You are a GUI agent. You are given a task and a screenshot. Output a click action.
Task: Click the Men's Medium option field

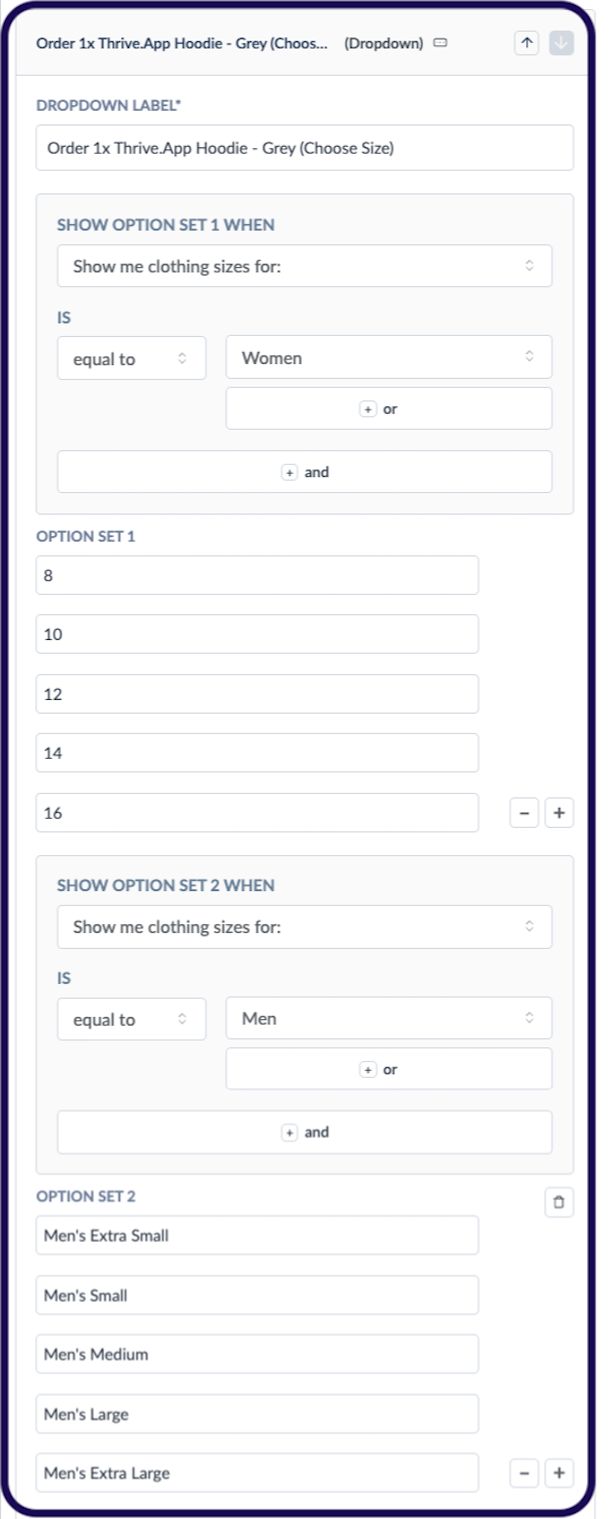[x=257, y=1353]
